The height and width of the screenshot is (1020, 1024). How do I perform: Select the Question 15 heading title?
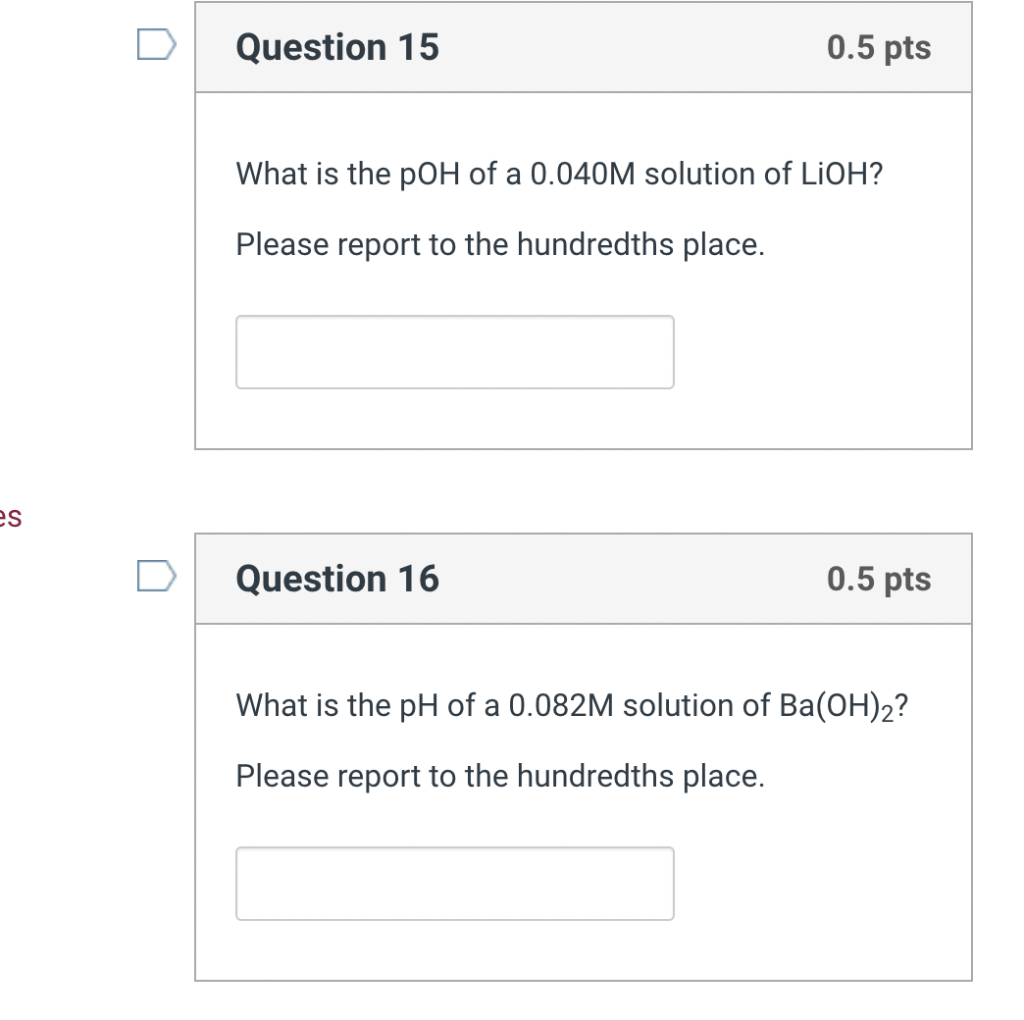[x=337, y=47]
